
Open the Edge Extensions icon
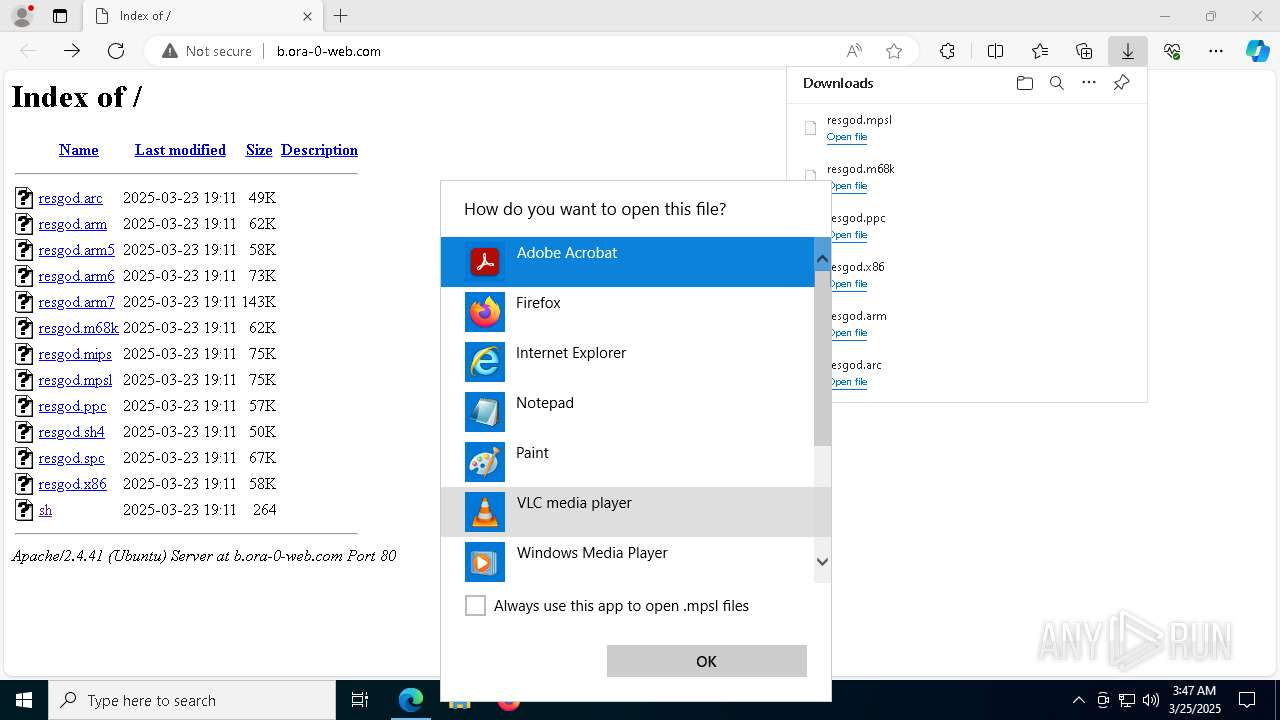point(947,51)
